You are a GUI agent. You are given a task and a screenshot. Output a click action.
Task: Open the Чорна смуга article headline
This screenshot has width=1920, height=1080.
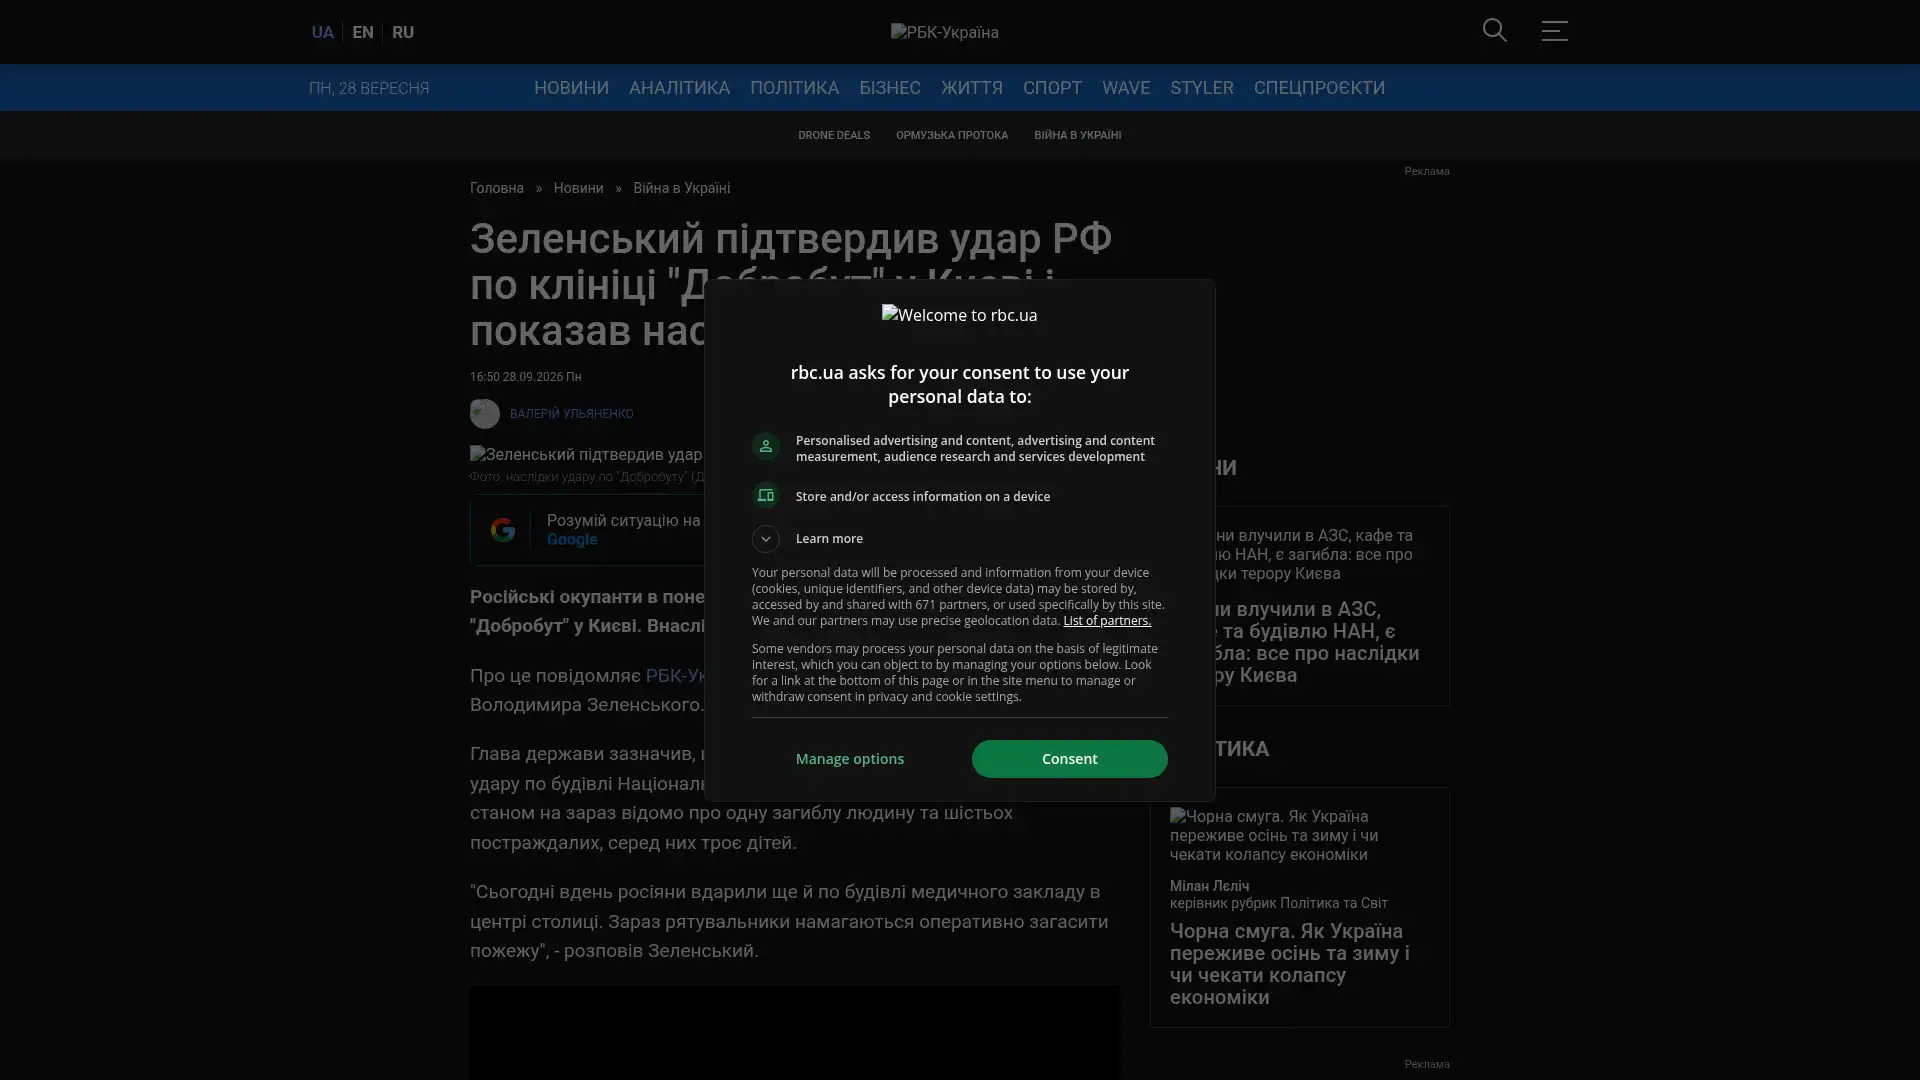click(1290, 964)
